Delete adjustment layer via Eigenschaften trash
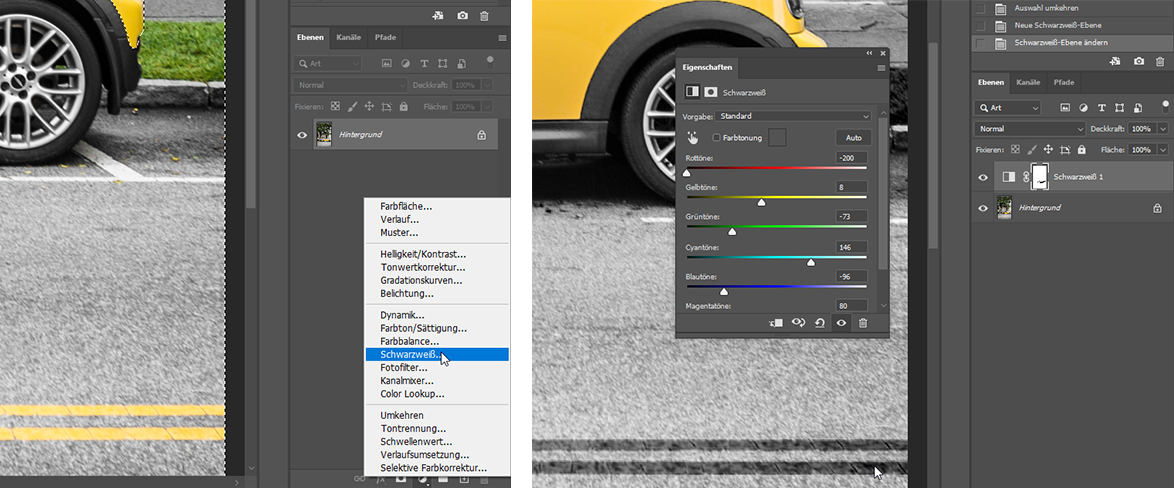 click(863, 323)
